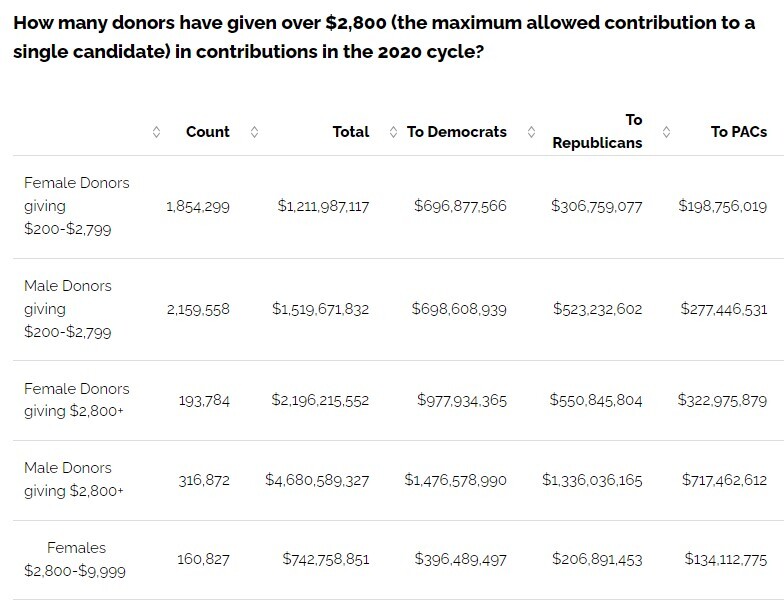Select Female Donors giving $200-$2,799 row label
This screenshot has width=784, height=603.
[77, 206]
